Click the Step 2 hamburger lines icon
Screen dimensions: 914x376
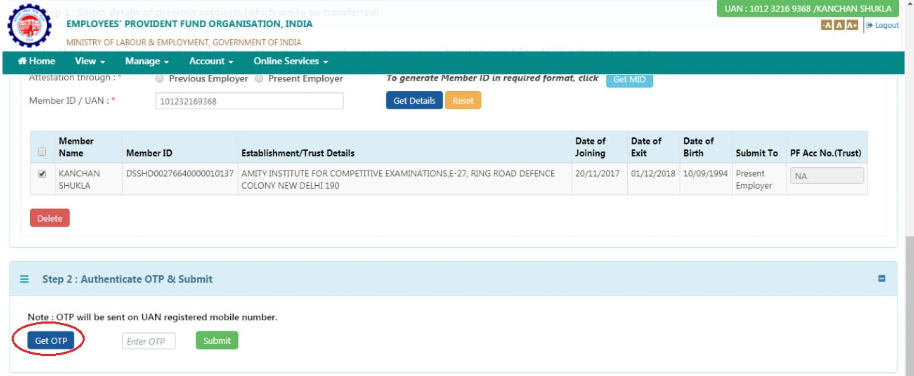point(24,279)
